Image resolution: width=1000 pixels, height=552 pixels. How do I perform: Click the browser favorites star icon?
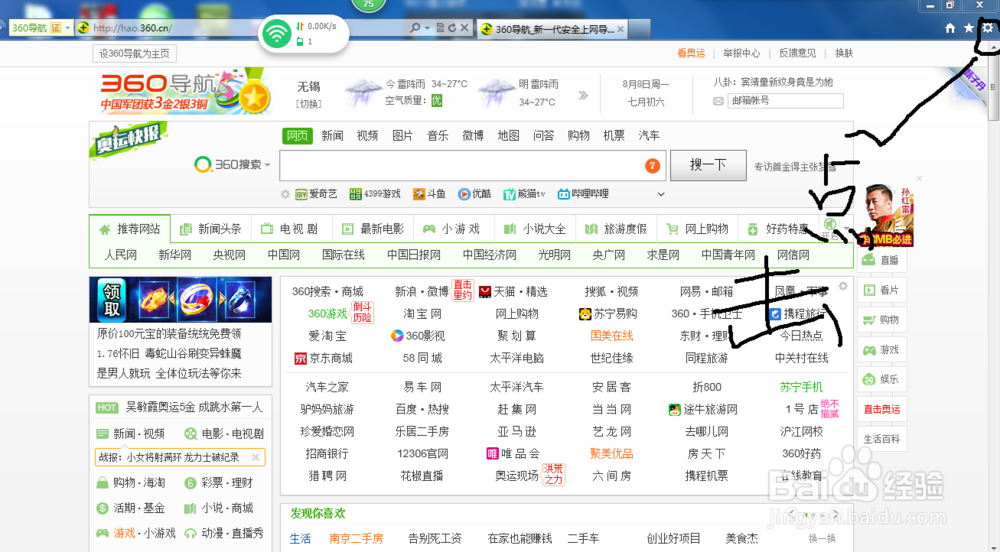(969, 28)
